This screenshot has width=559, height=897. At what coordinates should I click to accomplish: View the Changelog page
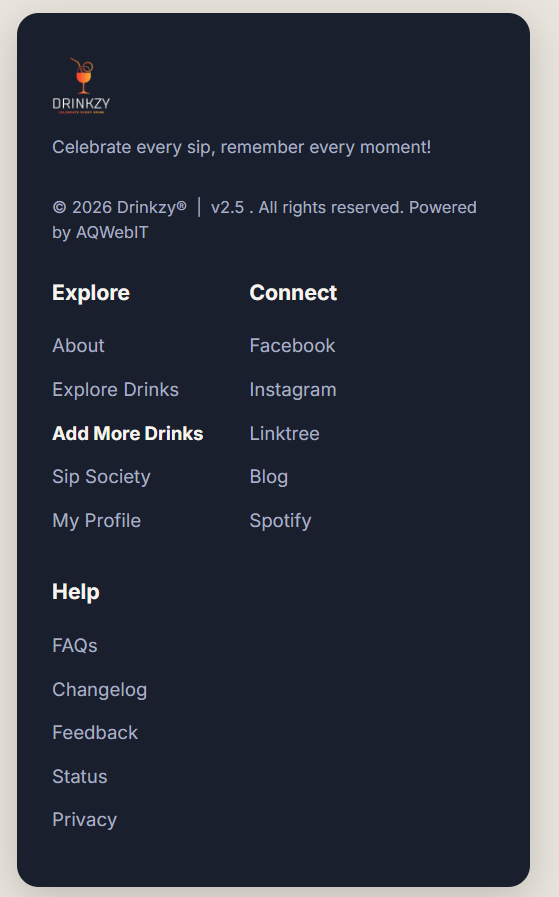point(100,689)
